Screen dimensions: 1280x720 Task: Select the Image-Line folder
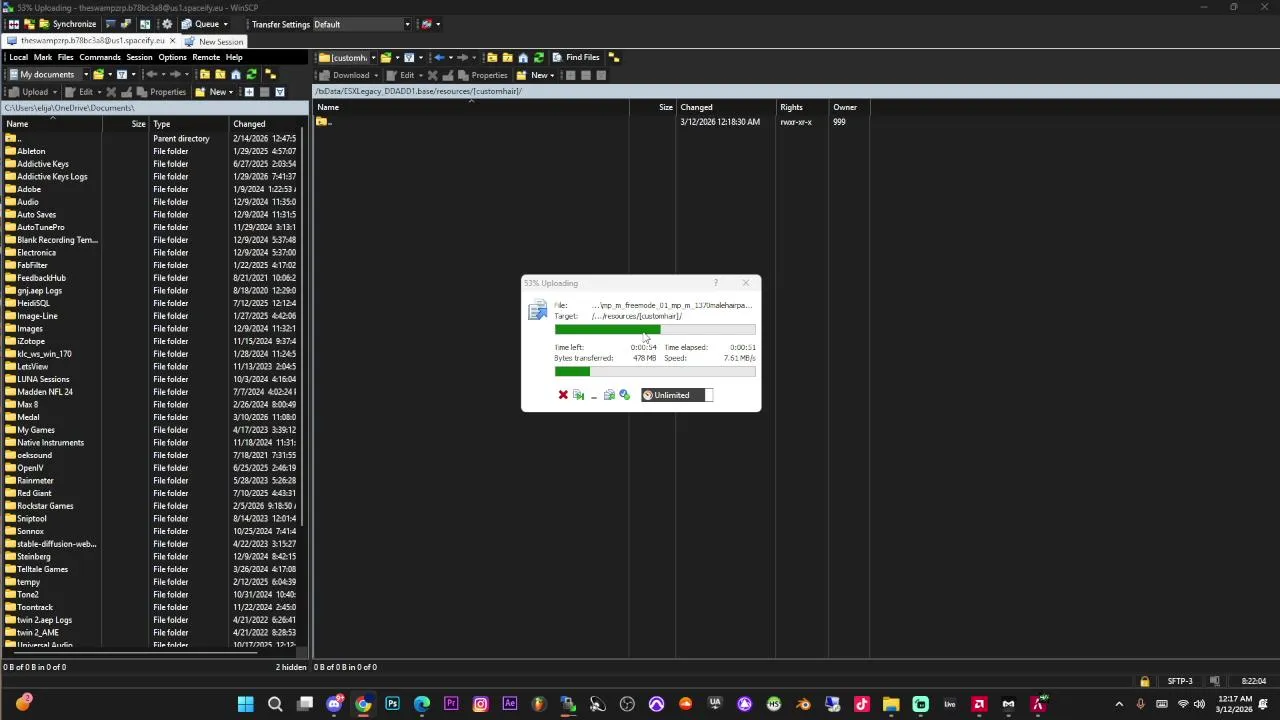pyautogui.click(x=37, y=316)
